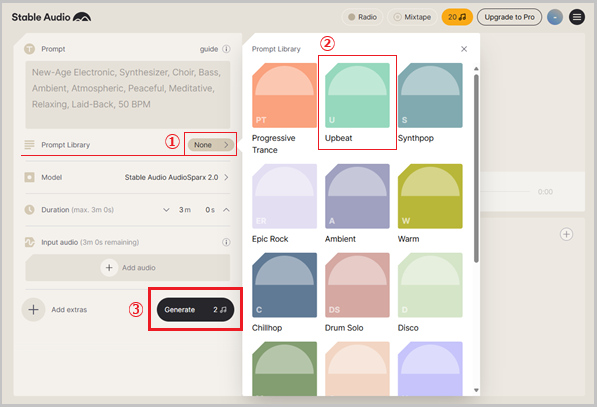
Task: Toggle the Mixtape mode
Action: pos(412,17)
